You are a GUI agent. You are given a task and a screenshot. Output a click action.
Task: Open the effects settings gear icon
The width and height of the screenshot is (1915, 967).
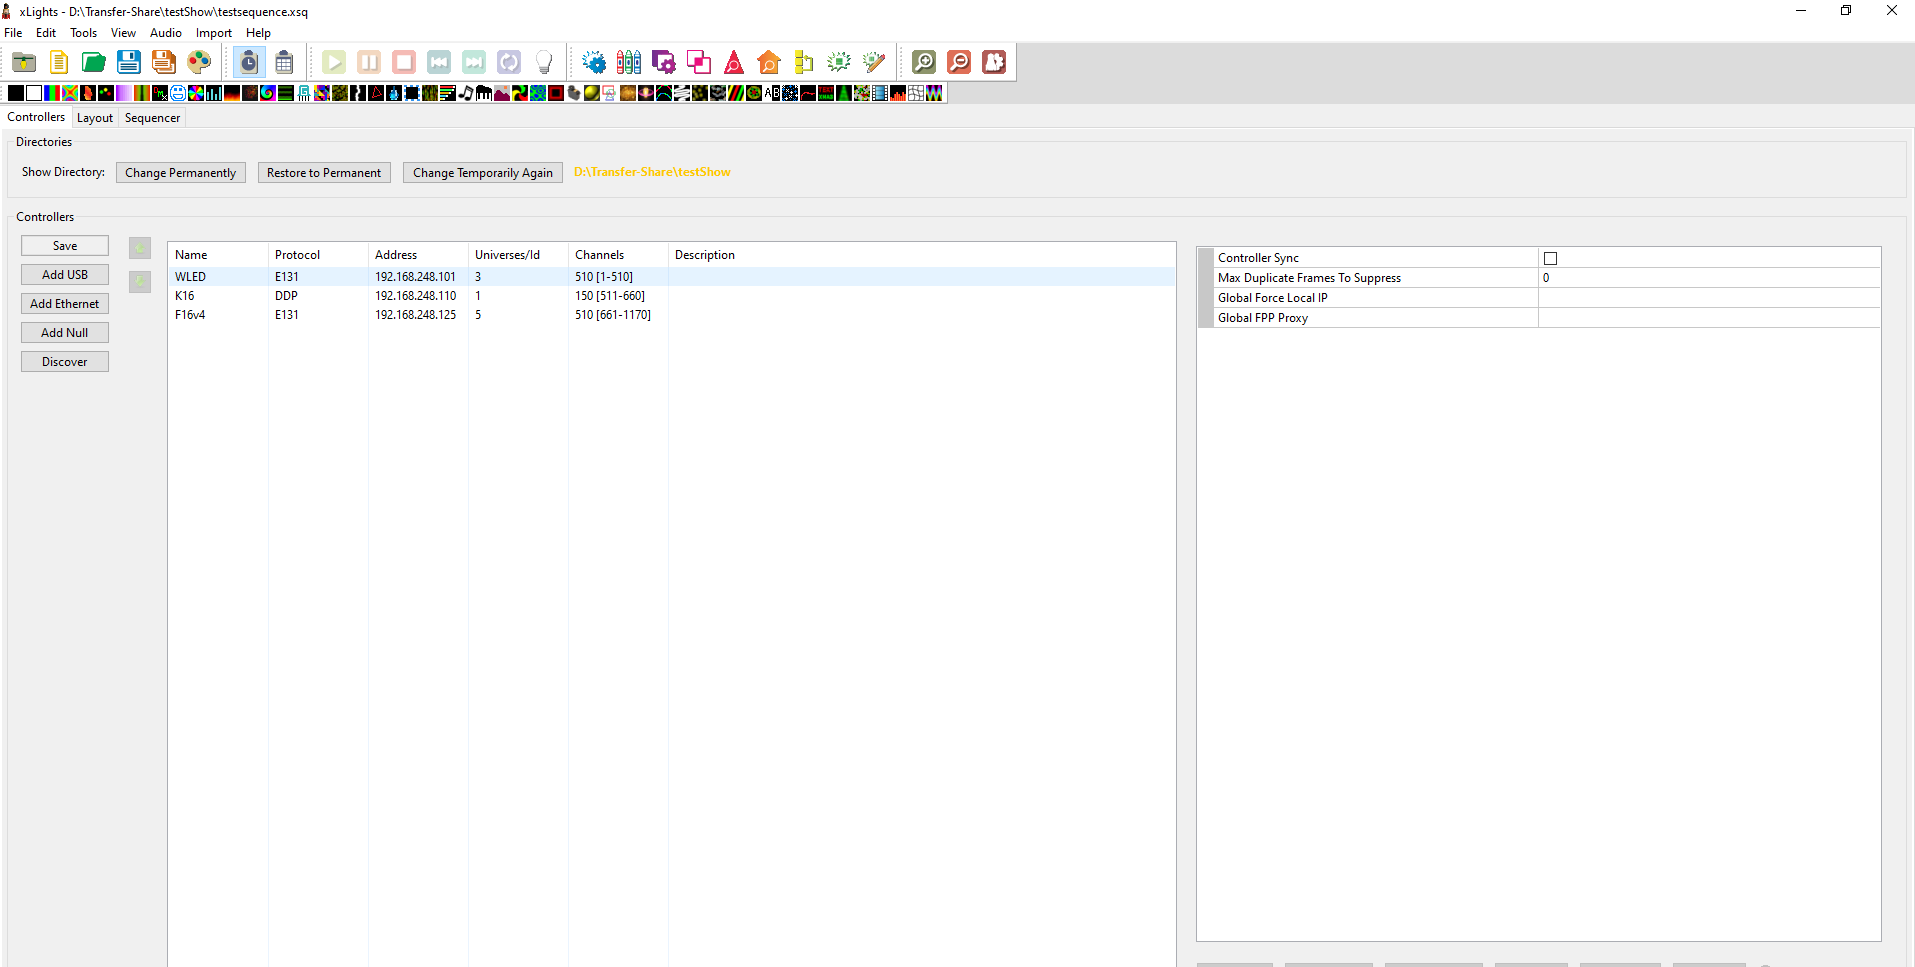tap(594, 62)
